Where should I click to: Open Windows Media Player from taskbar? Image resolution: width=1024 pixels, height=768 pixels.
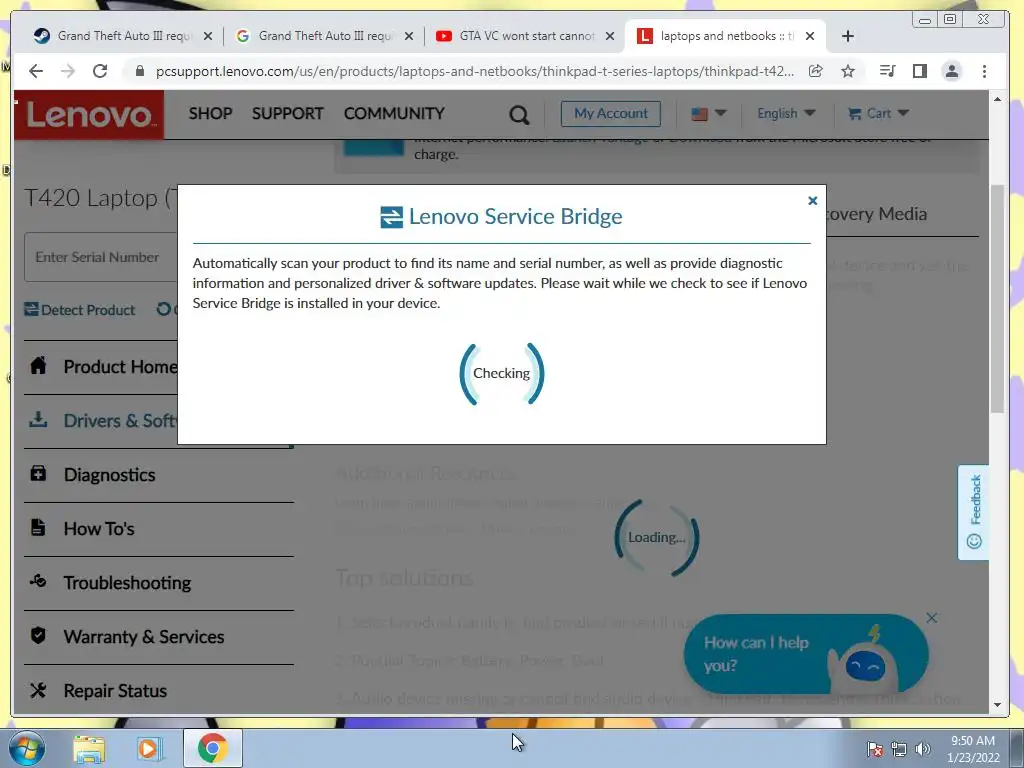coord(149,748)
